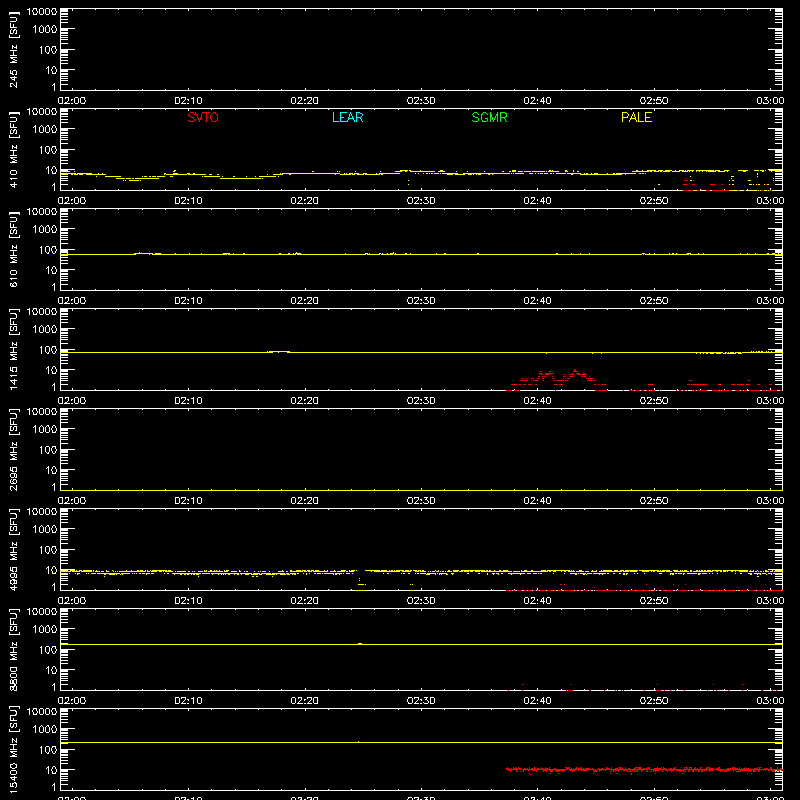Click the 10000 tick label of 245 MHz panel

point(42,12)
